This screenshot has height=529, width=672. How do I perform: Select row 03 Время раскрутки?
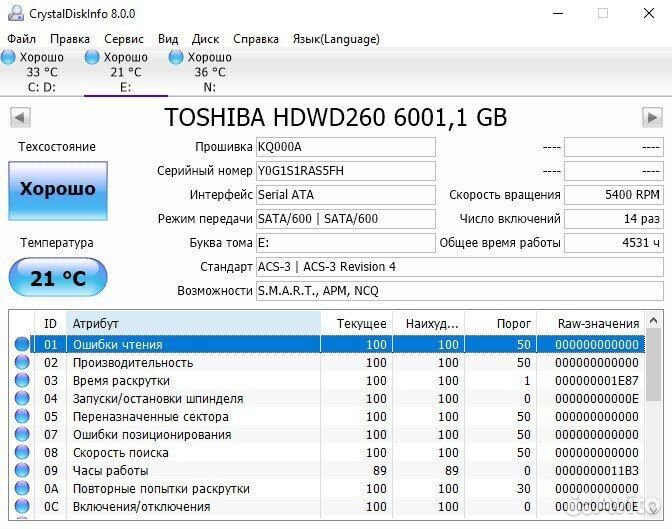327,381
